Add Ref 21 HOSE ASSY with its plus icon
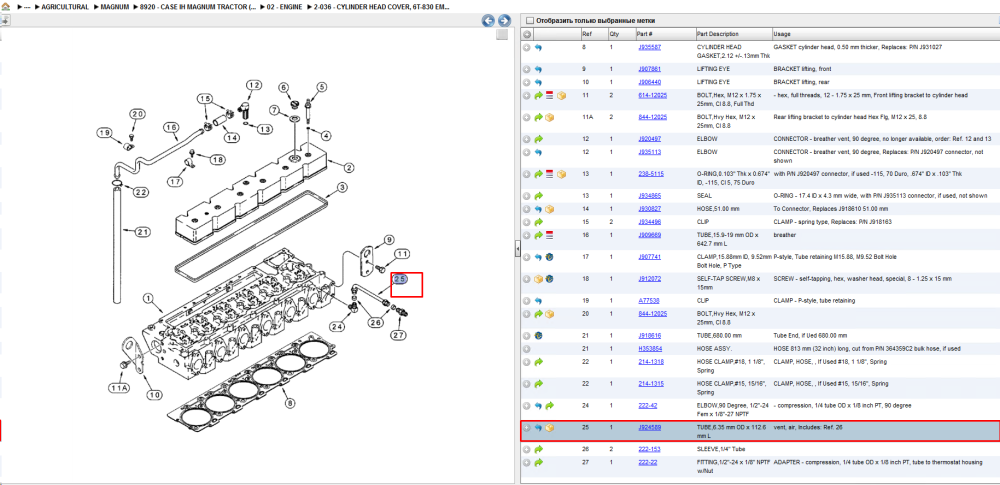The image size is (1000, 485). pyautogui.click(x=527, y=349)
